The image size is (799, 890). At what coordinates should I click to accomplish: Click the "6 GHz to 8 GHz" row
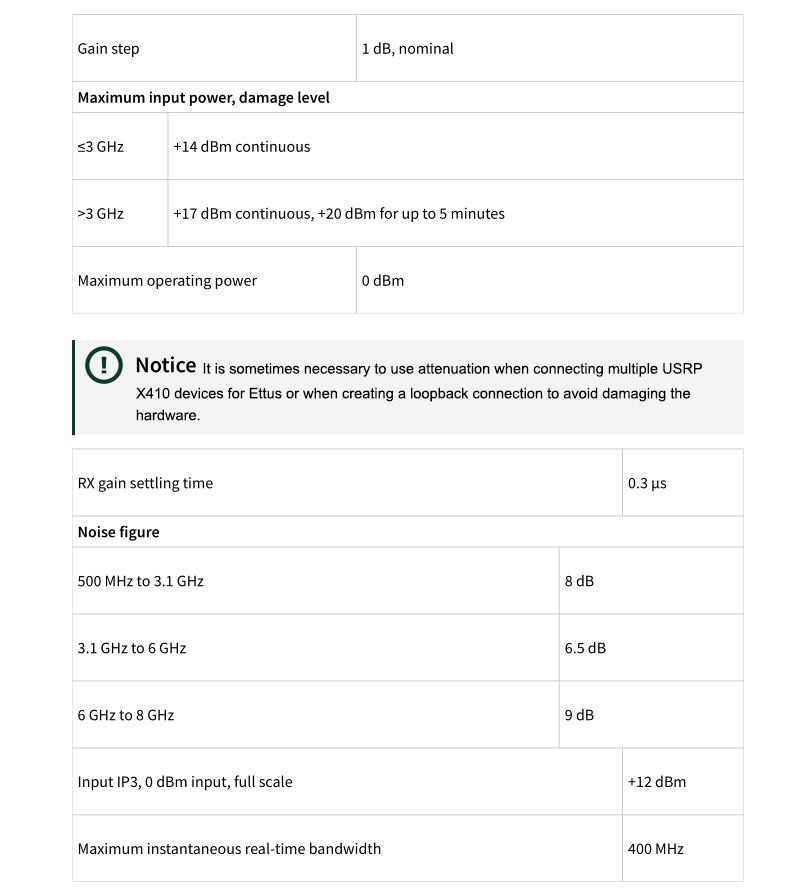pos(126,716)
